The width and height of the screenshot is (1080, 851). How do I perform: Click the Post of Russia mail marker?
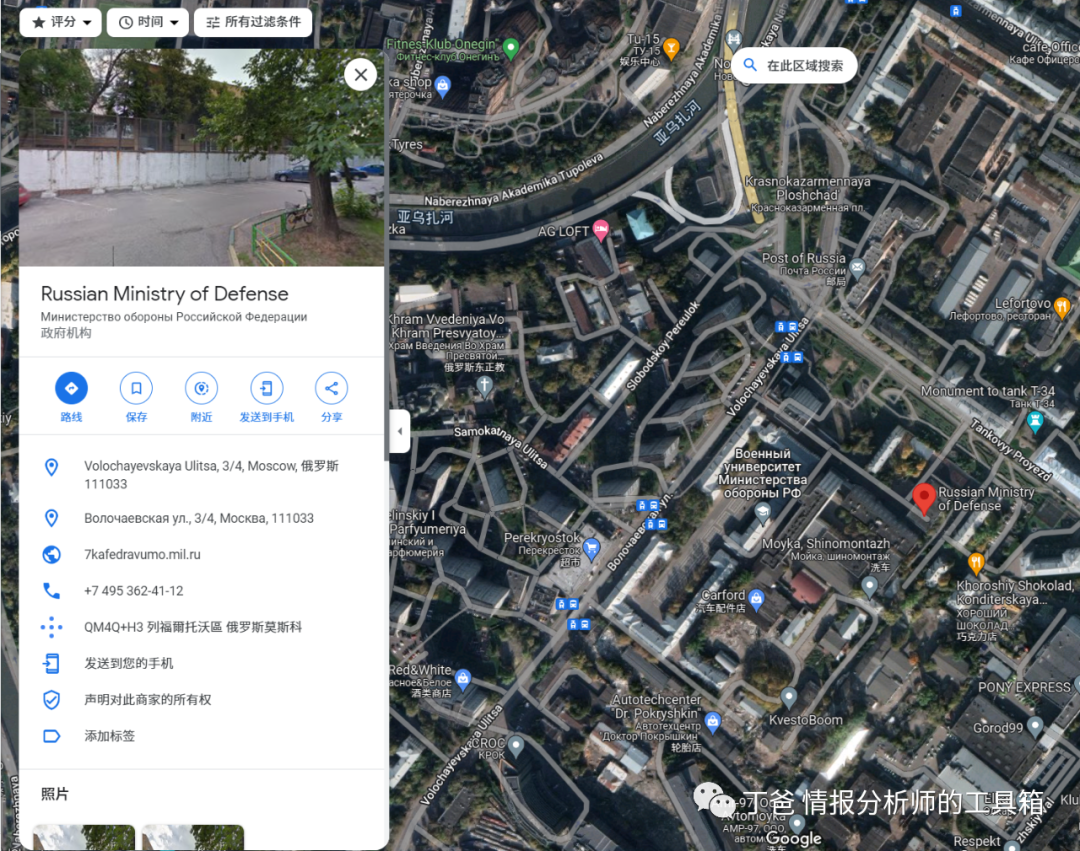tap(857, 267)
